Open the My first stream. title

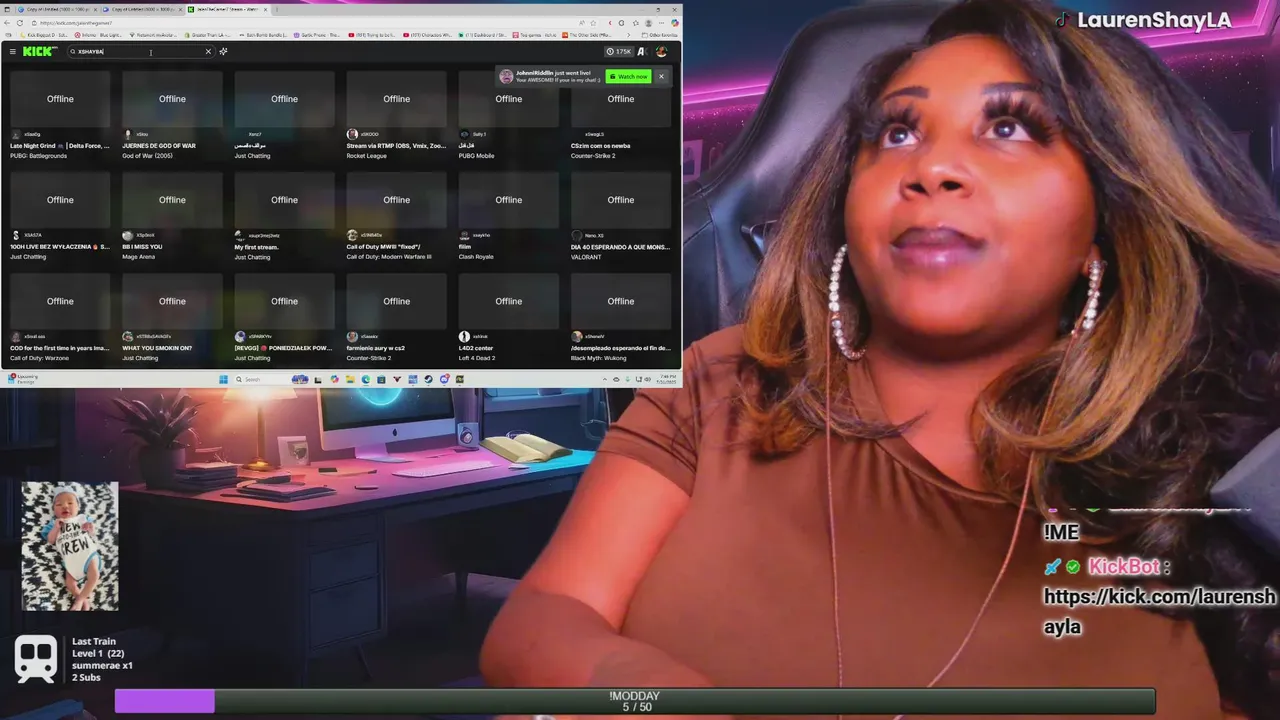[x=256, y=247]
